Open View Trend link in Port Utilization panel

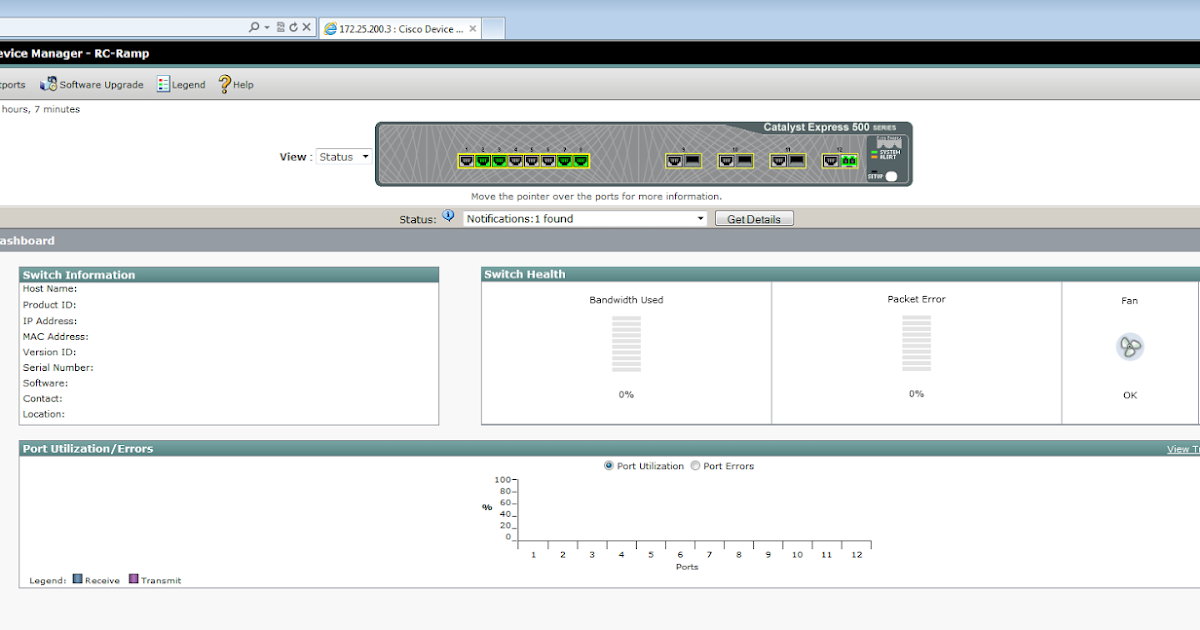(x=1183, y=449)
